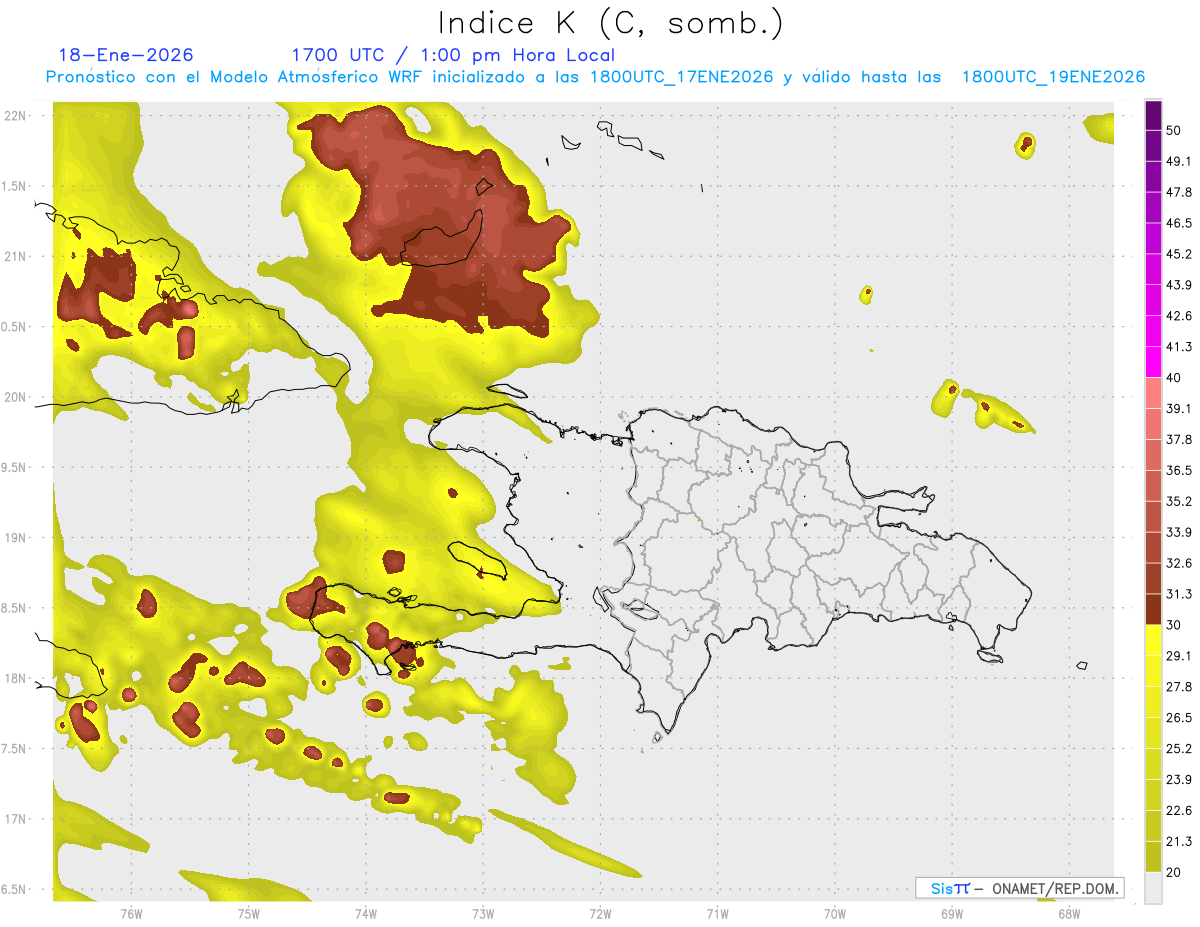
Task: Click the 'Pronóstico con el Modelo Atmósferico WRF' line
Action: click(x=595, y=77)
